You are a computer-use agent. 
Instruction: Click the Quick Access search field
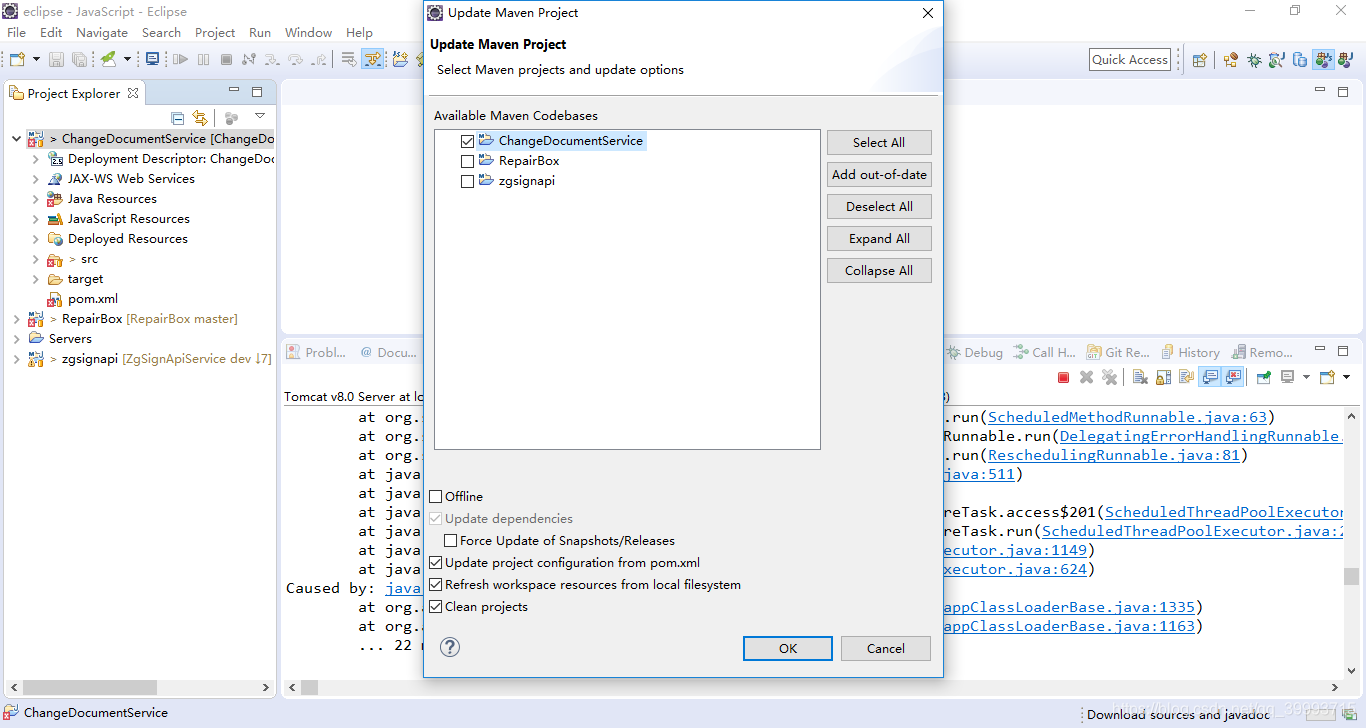point(1130,60)
